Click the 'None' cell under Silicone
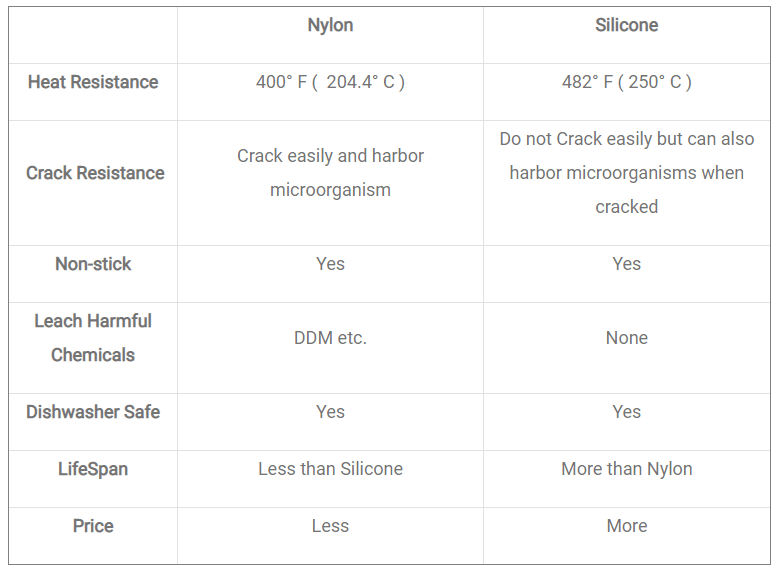This screenshot has height=570, width=779. [x=626, y=338]
